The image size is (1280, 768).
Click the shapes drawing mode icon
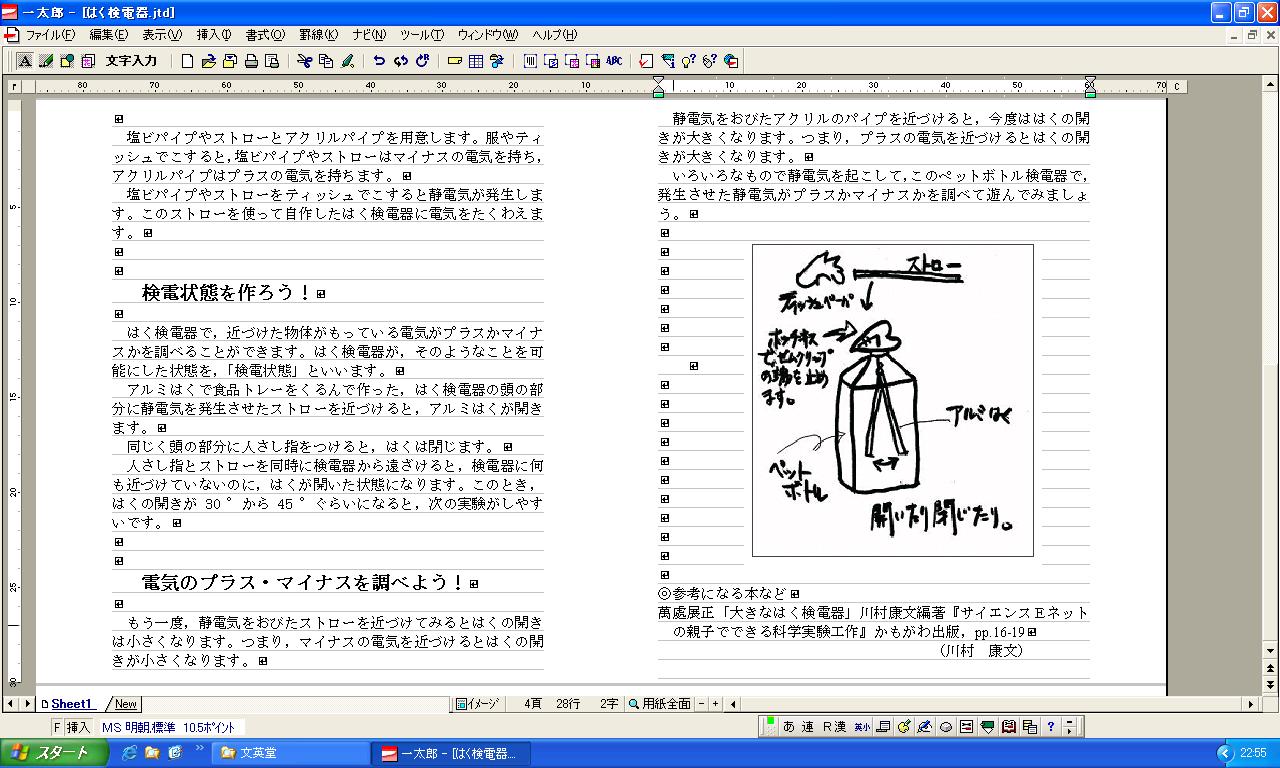point(67,61)
